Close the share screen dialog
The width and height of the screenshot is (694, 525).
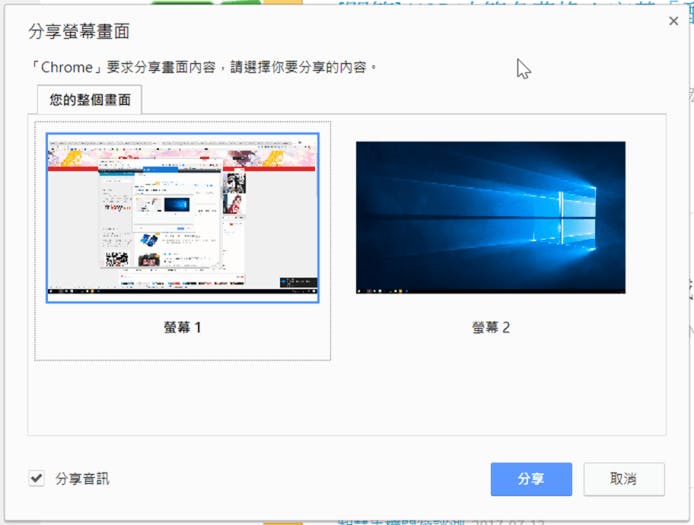pos(673,21)
